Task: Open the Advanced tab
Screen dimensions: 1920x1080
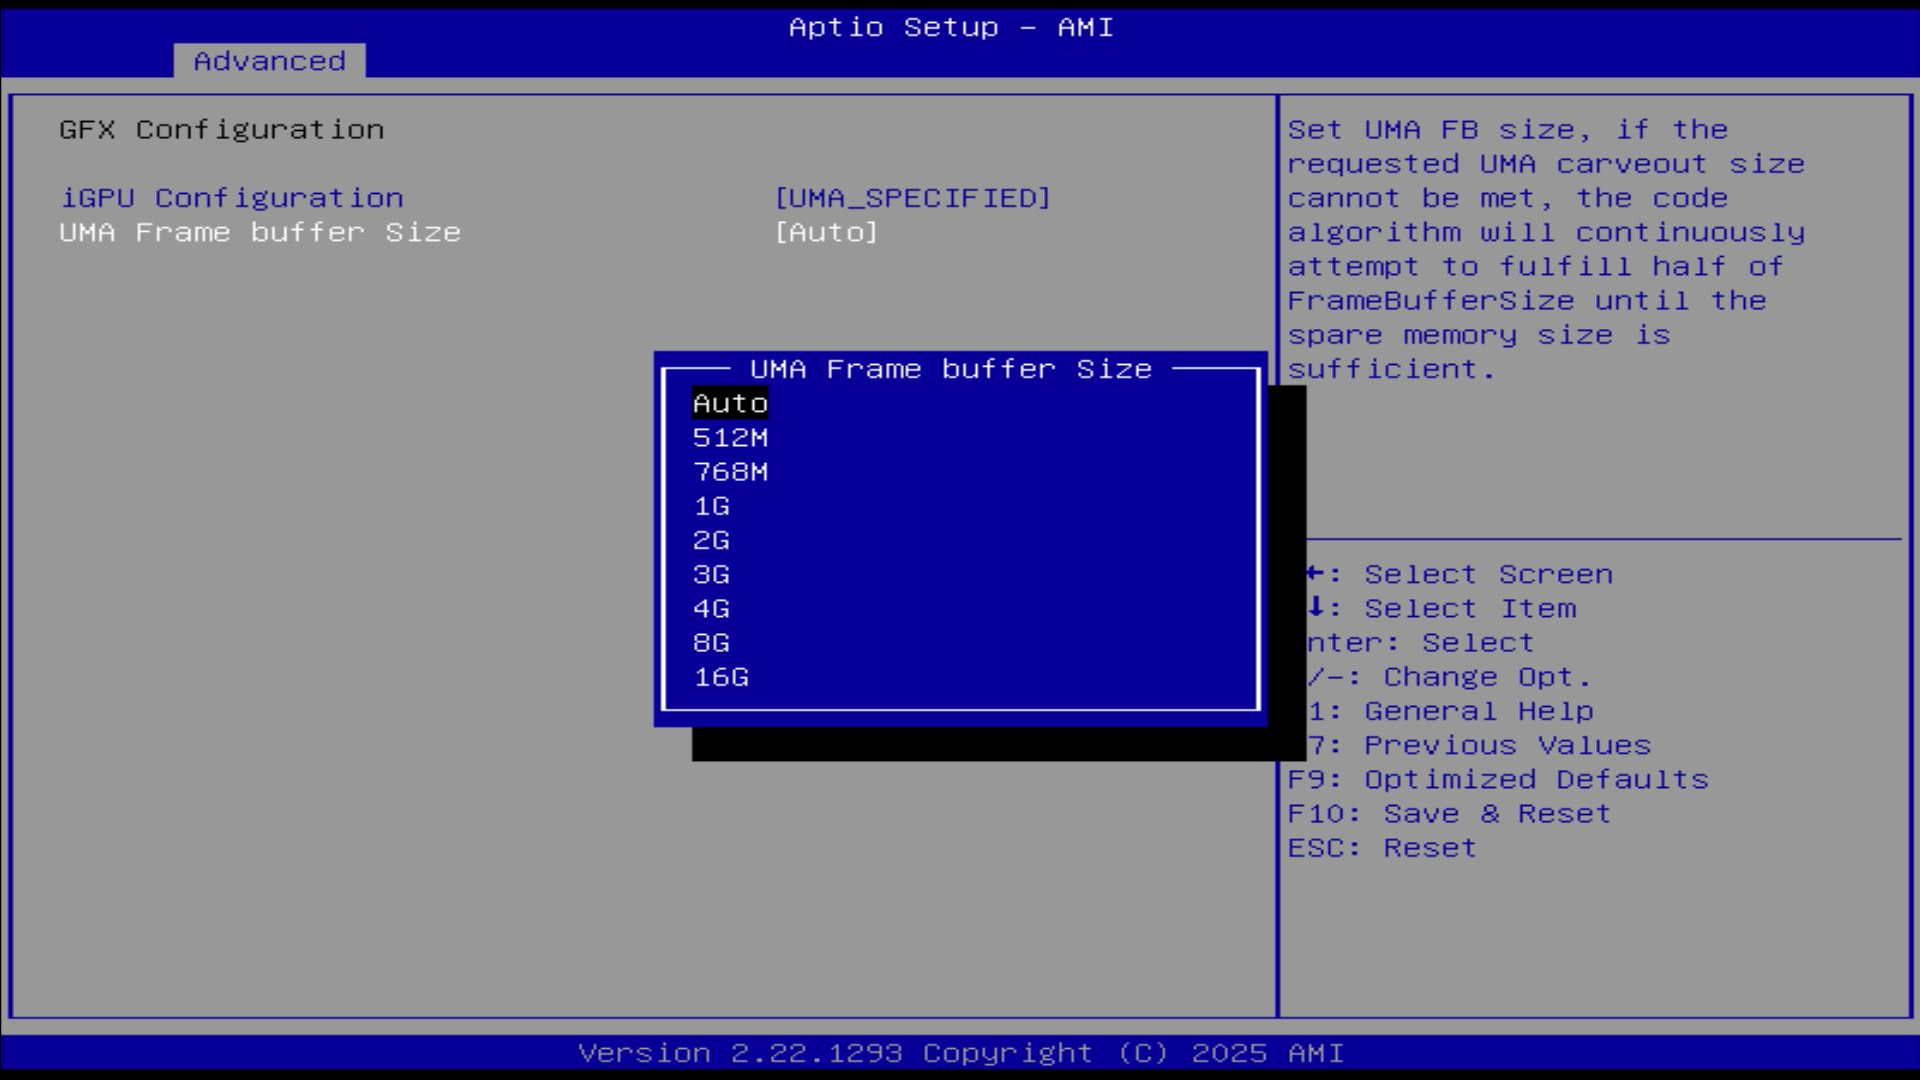Action: (269, 61)
